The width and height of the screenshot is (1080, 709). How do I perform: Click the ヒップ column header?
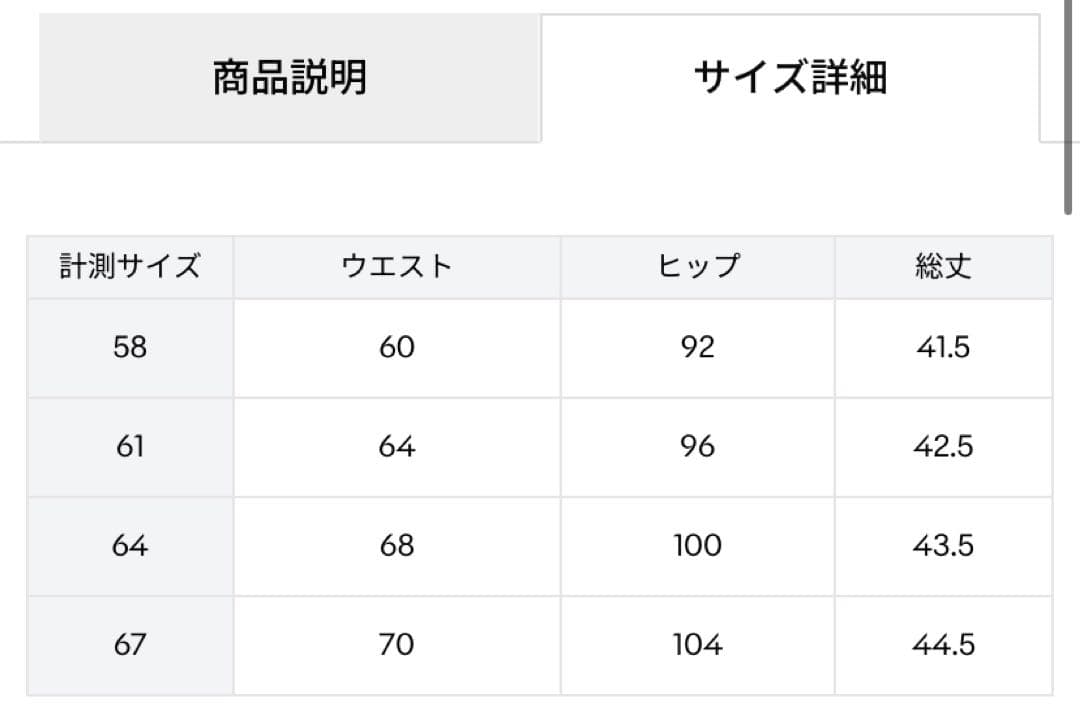point(698,266)
